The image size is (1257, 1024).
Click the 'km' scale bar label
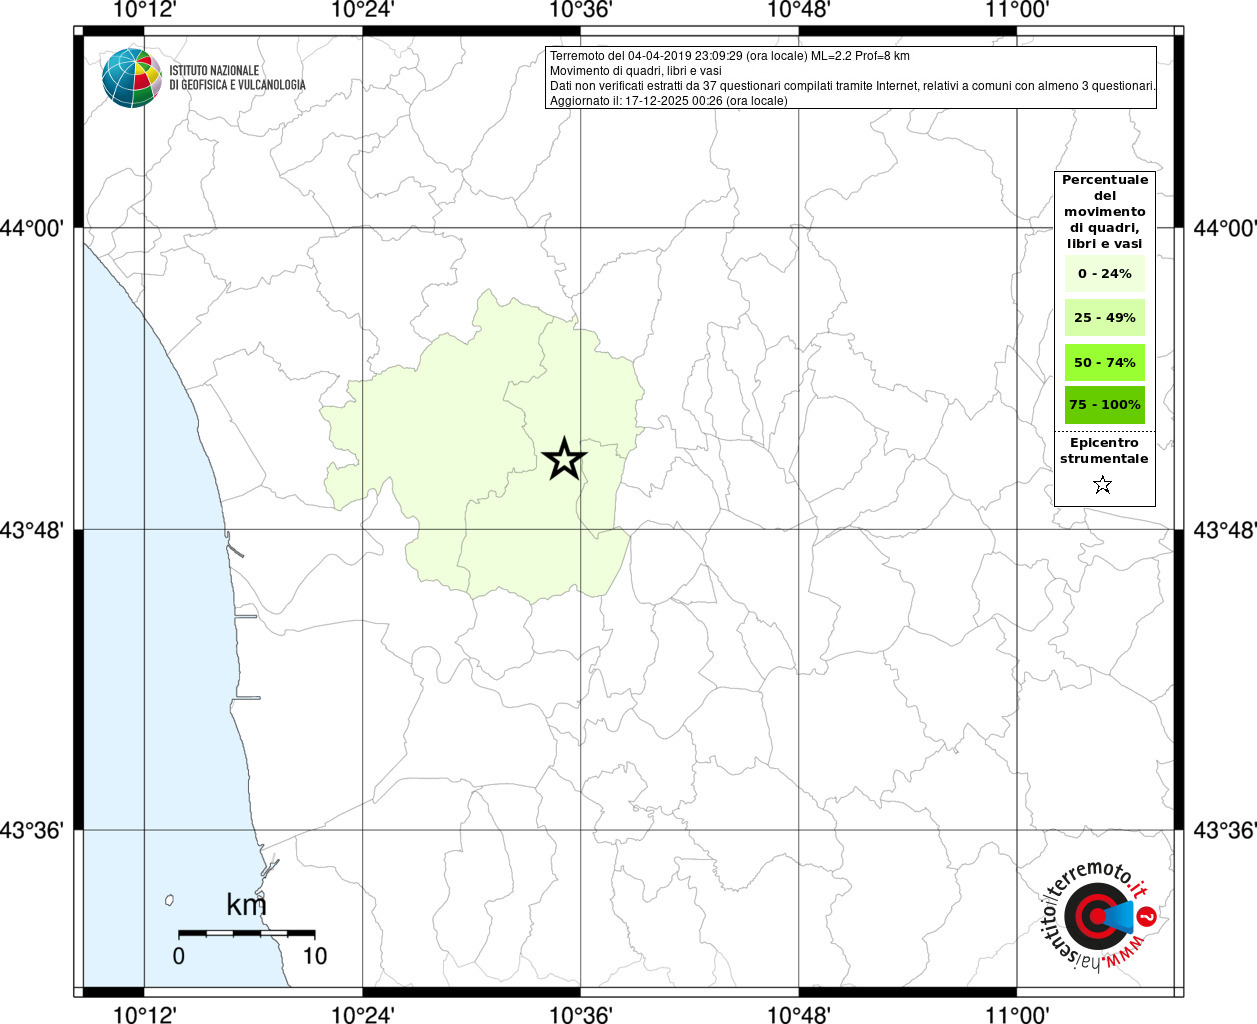coord(246,906)
